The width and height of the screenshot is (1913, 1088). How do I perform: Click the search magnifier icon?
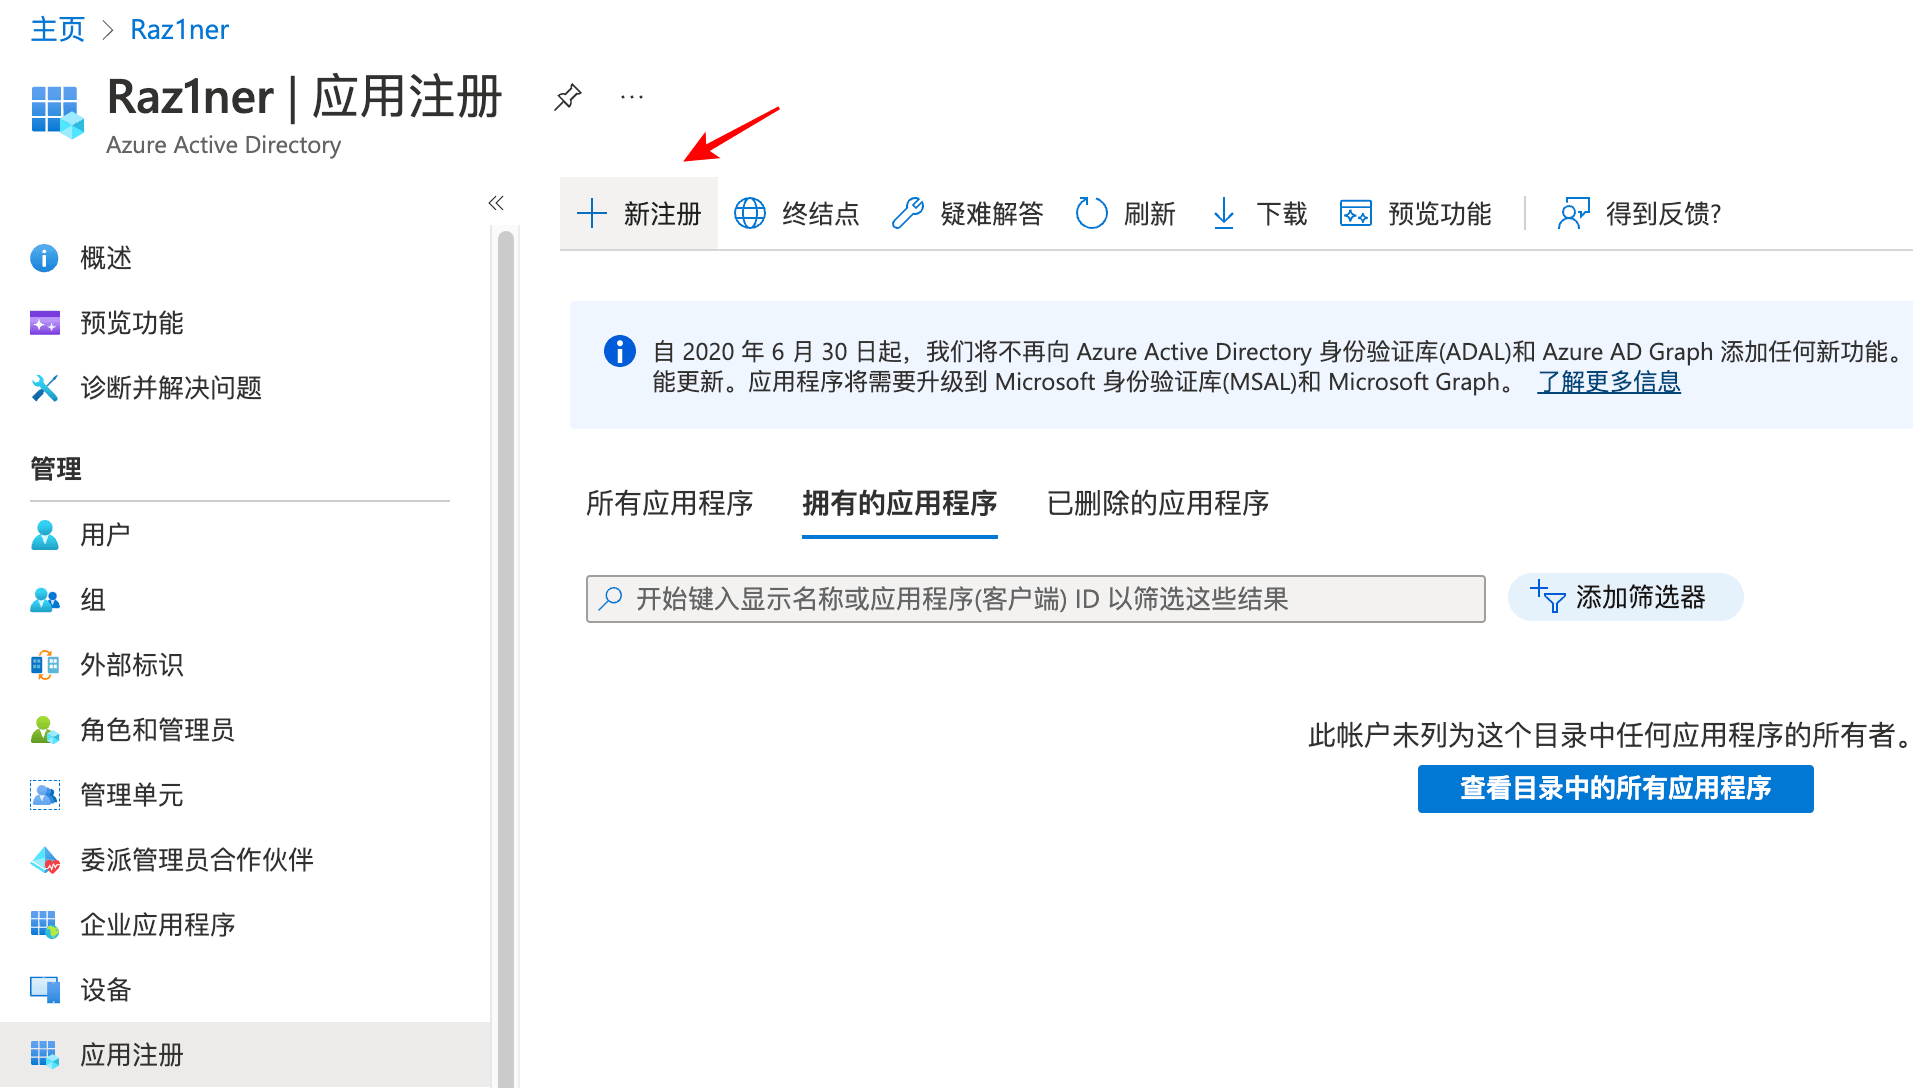(610, 598)
